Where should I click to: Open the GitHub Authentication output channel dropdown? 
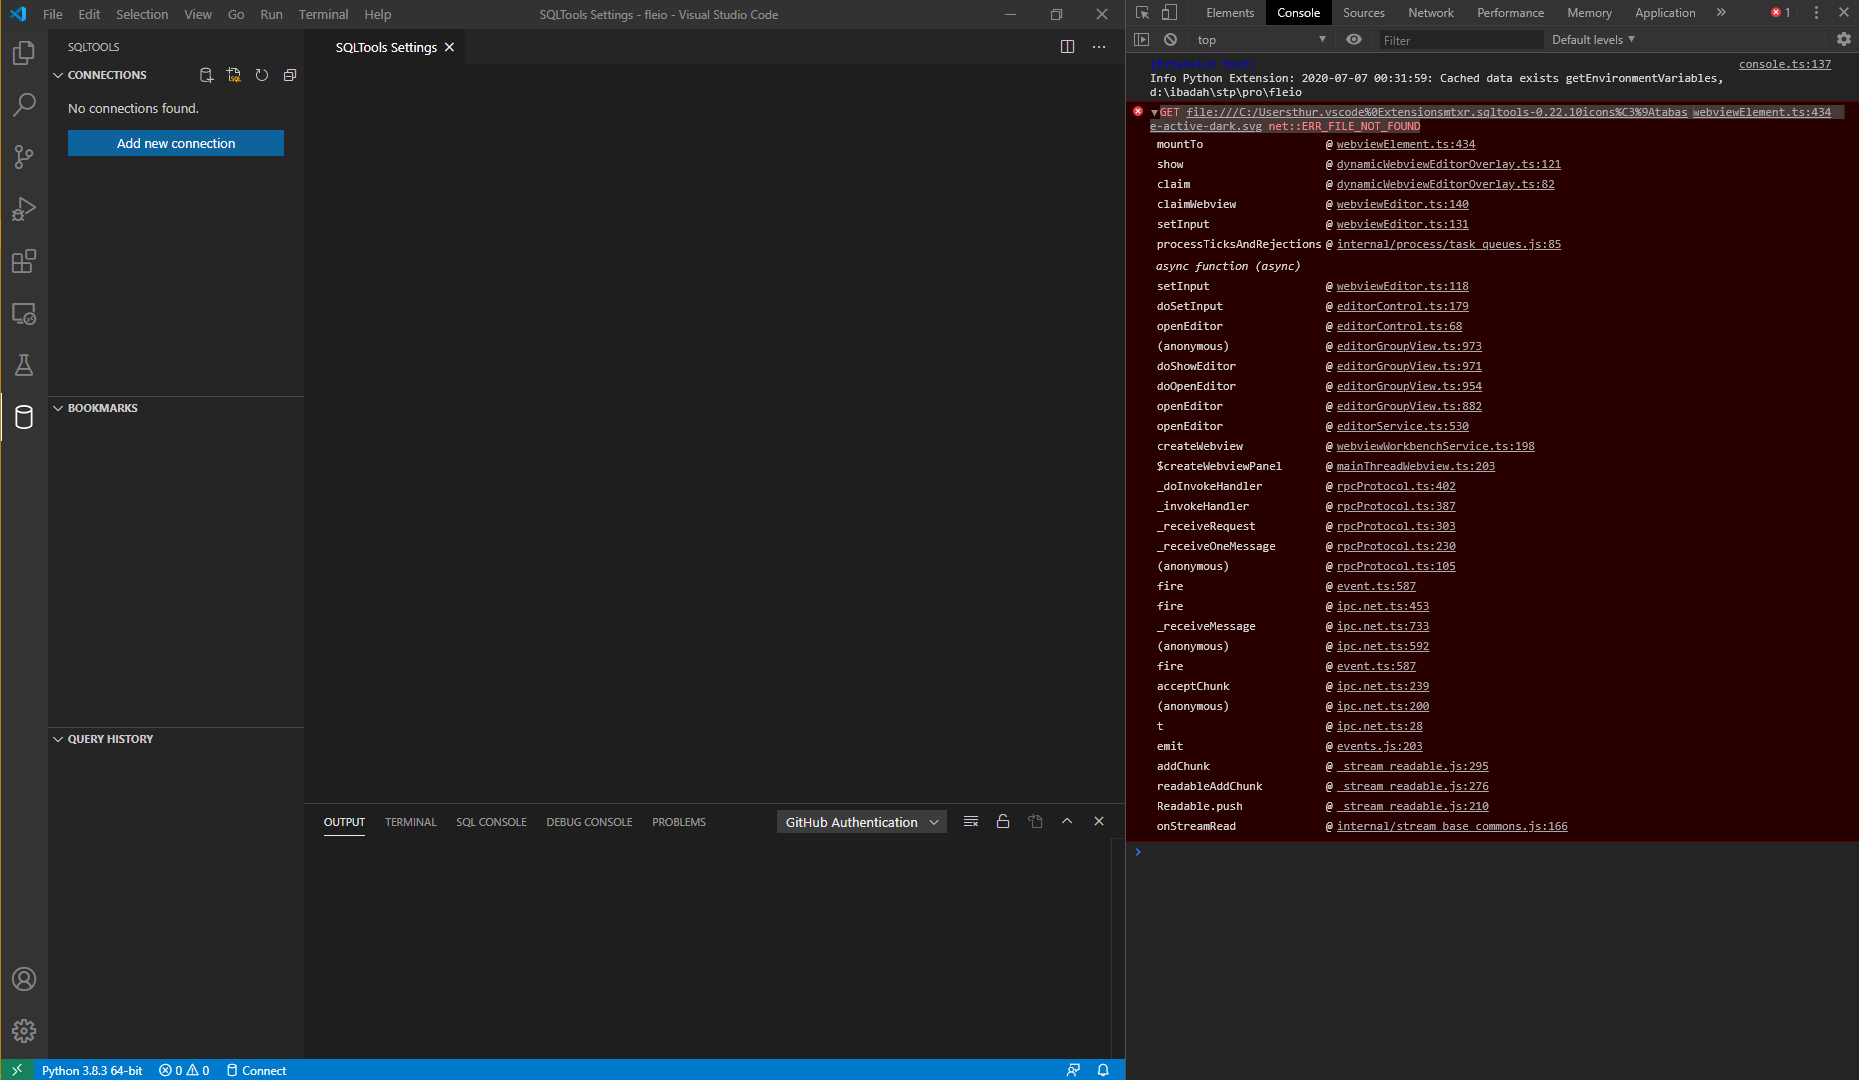pos(861,821)
